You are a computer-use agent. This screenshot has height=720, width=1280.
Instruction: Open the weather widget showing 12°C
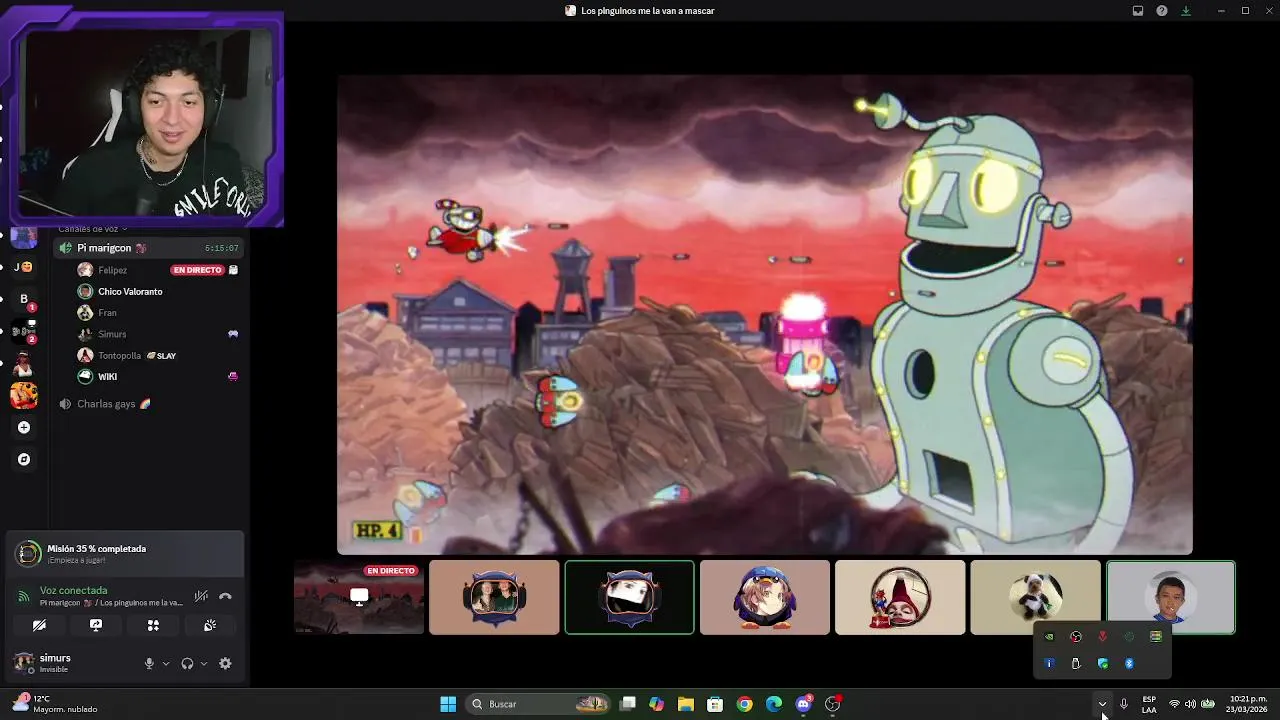click(55, 704)
